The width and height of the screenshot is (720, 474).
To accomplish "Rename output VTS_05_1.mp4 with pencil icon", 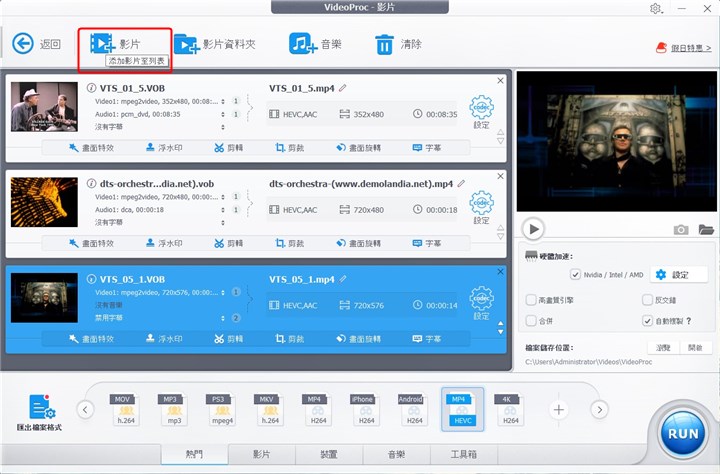I will point(343,279).
